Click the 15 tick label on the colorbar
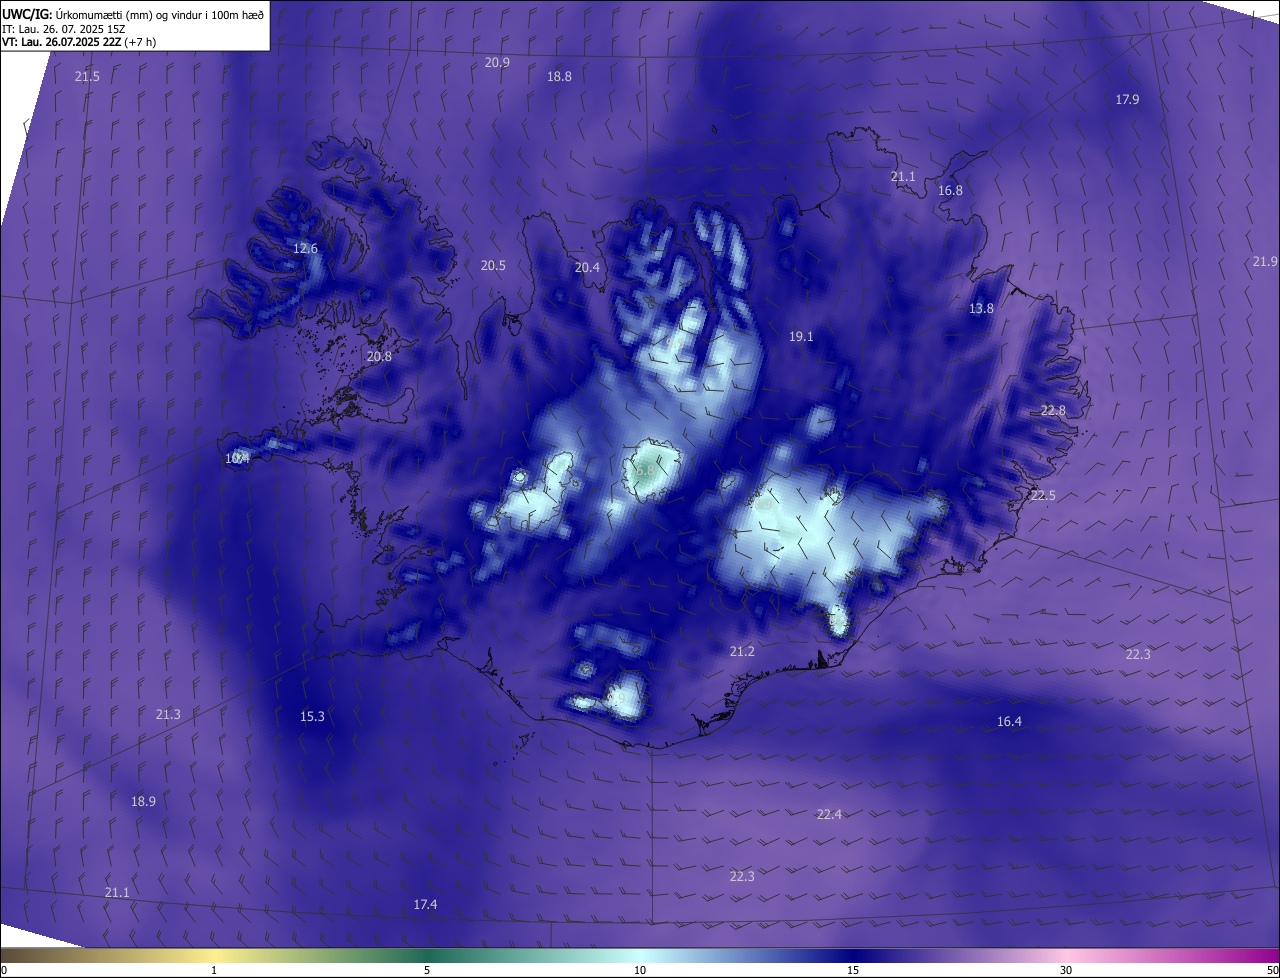 (x=853, y=970)
